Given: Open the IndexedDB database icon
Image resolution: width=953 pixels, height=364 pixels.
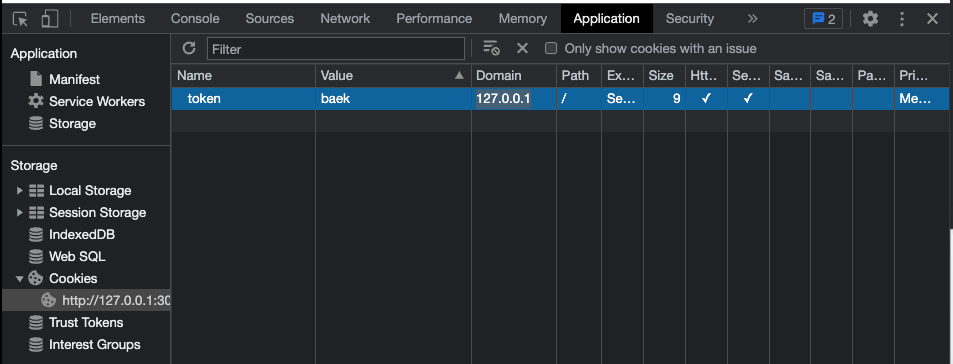Looking at the screenshot, I should [36, 235].
